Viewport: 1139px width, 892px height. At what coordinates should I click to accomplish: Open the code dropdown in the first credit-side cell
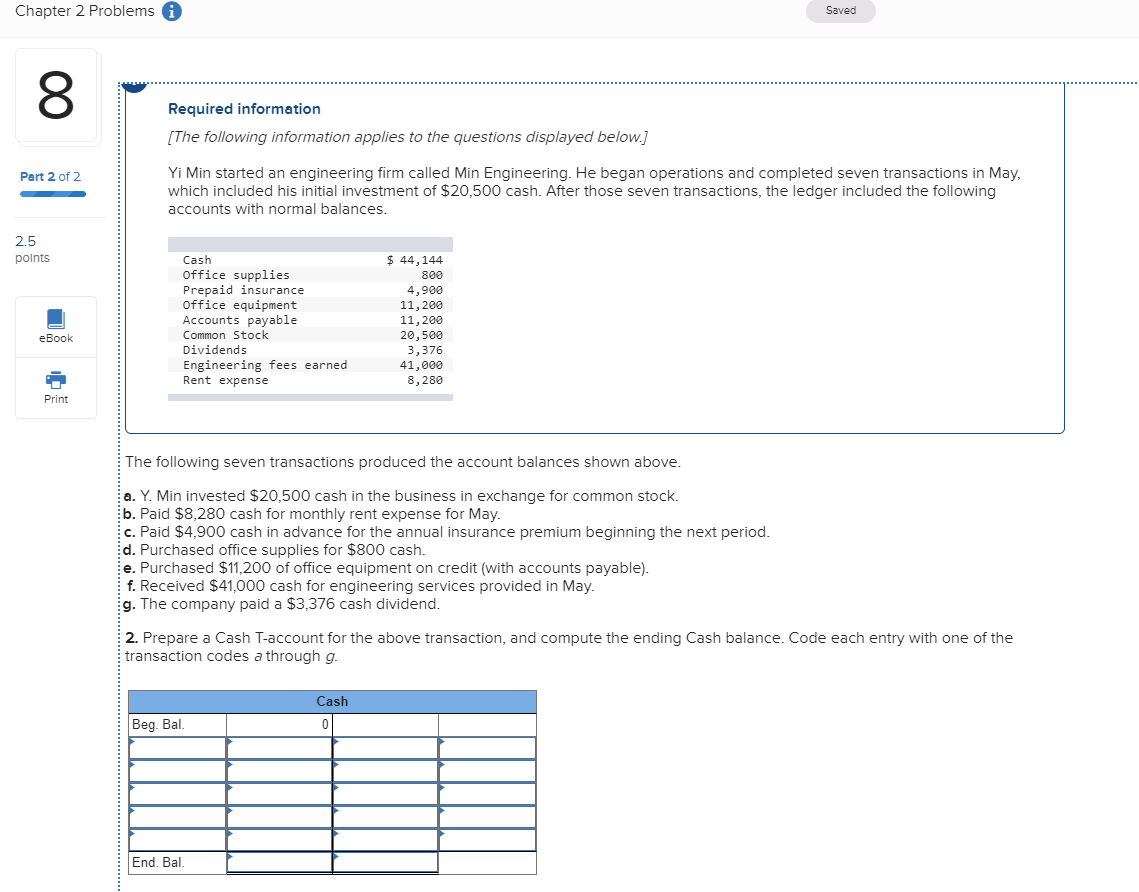(385, 747)
